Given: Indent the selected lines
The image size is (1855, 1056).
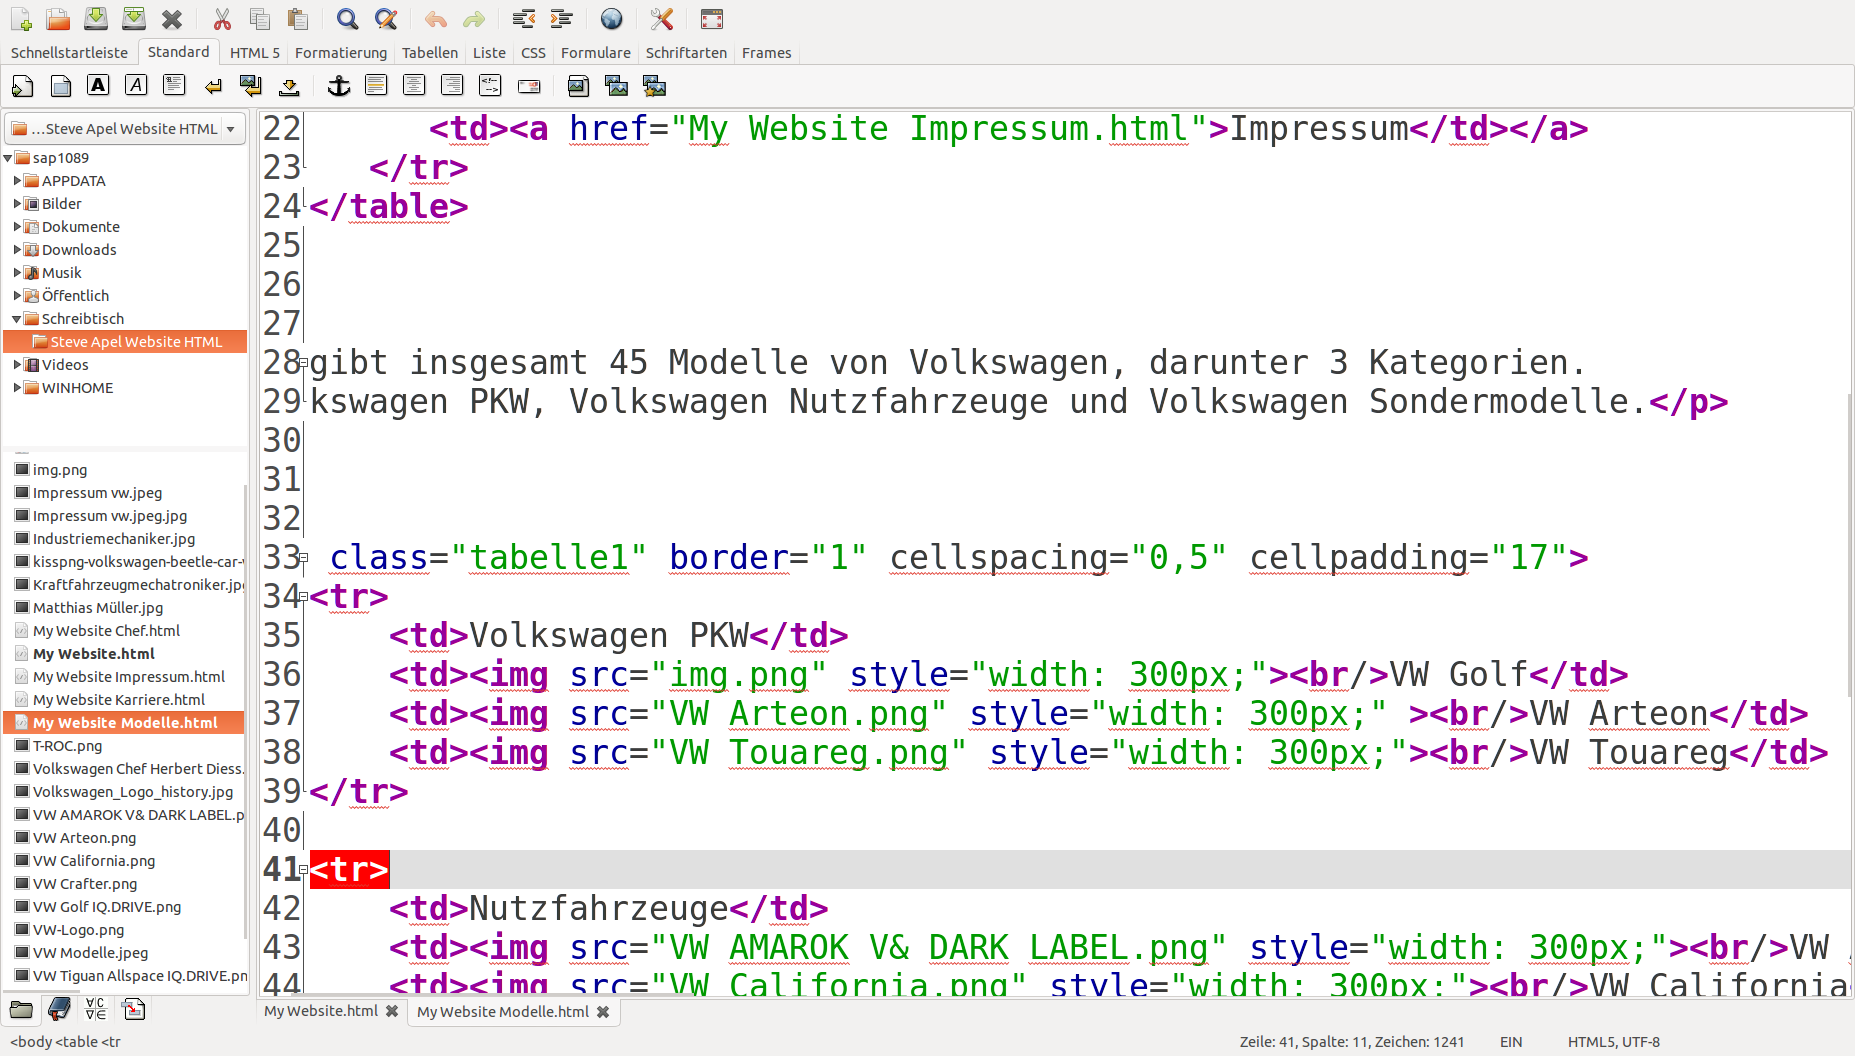Looking at the screenshot, I should [x=561, y=19].
